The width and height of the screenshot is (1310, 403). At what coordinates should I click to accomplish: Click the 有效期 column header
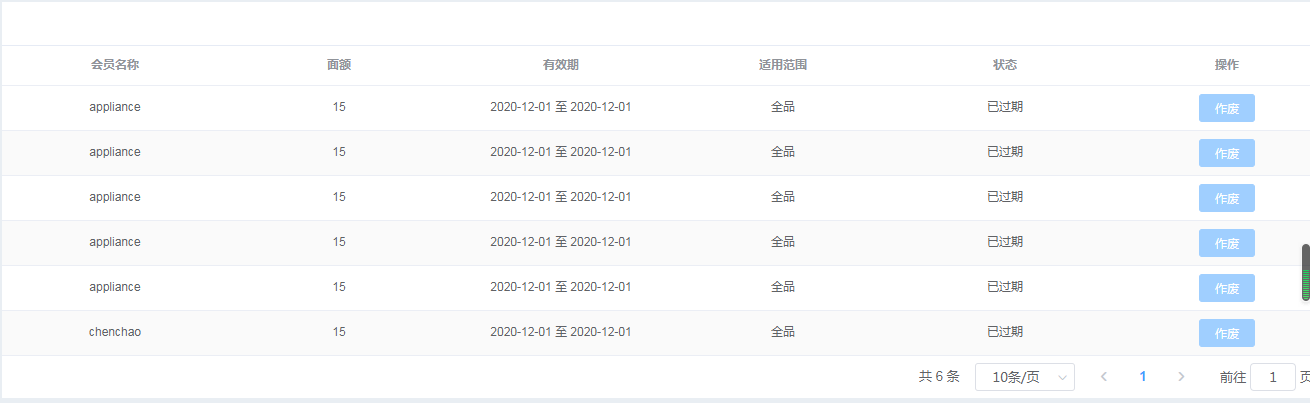coord(561,65)
